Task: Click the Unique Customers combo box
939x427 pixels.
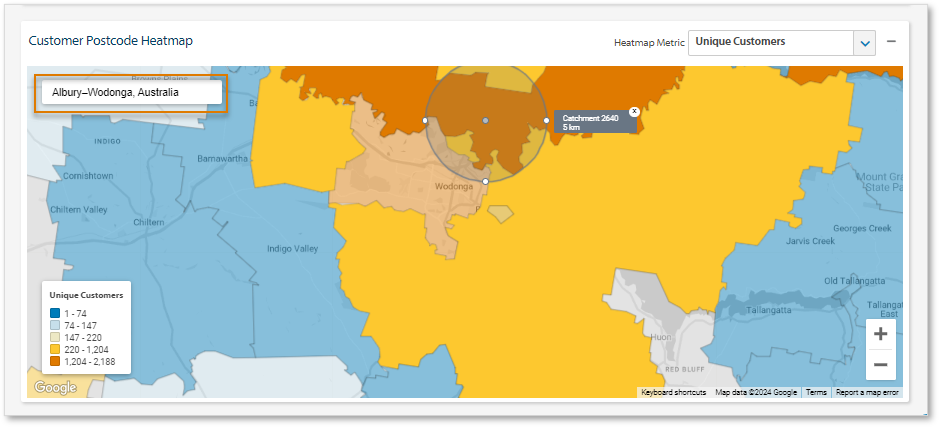Action: [x=770, y=43]
